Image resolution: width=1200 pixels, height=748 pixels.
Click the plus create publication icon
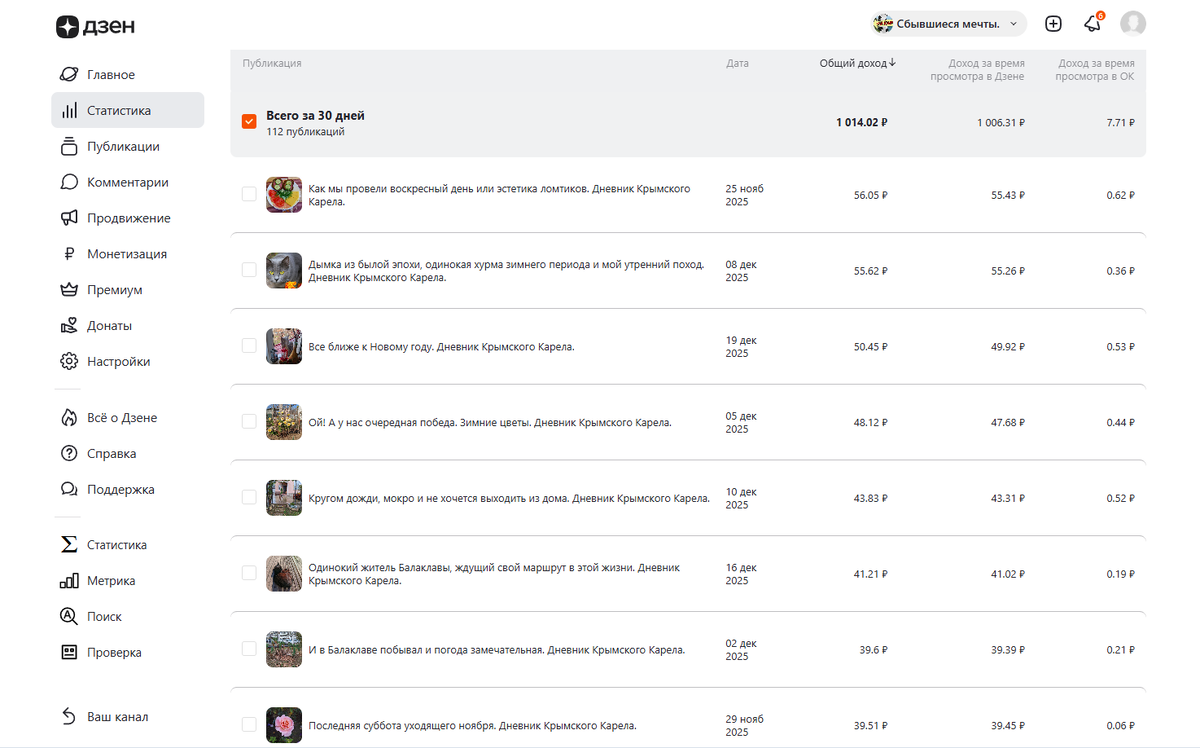pos(1053,23)
